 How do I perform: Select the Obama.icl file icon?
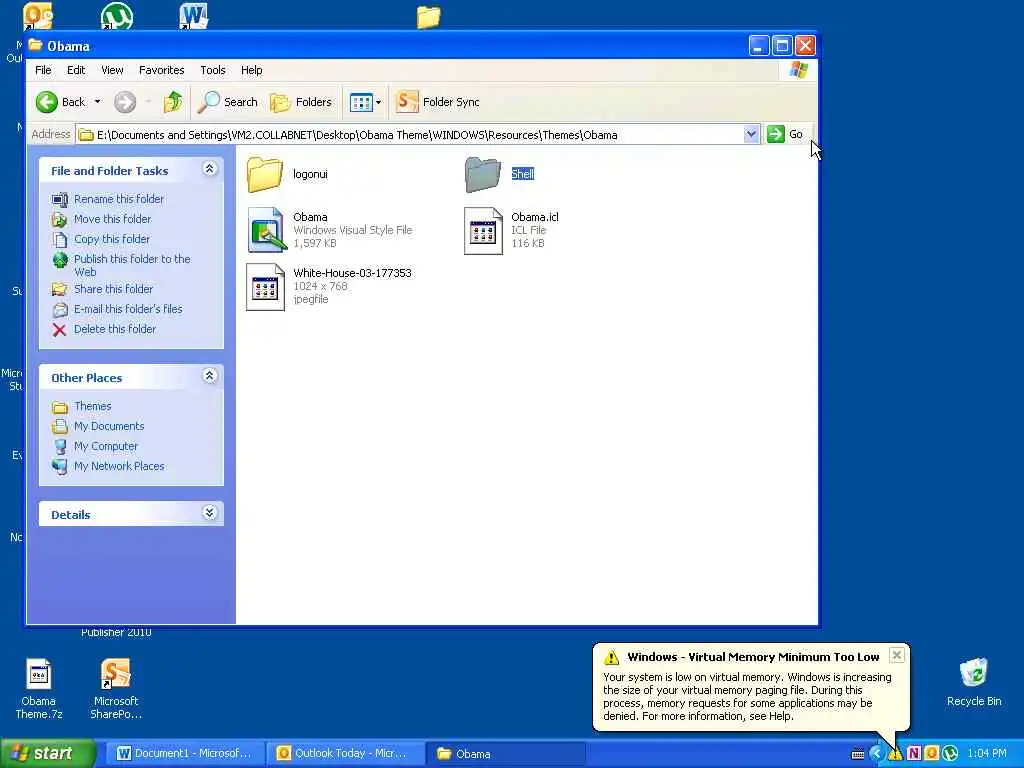coord(483,231)
